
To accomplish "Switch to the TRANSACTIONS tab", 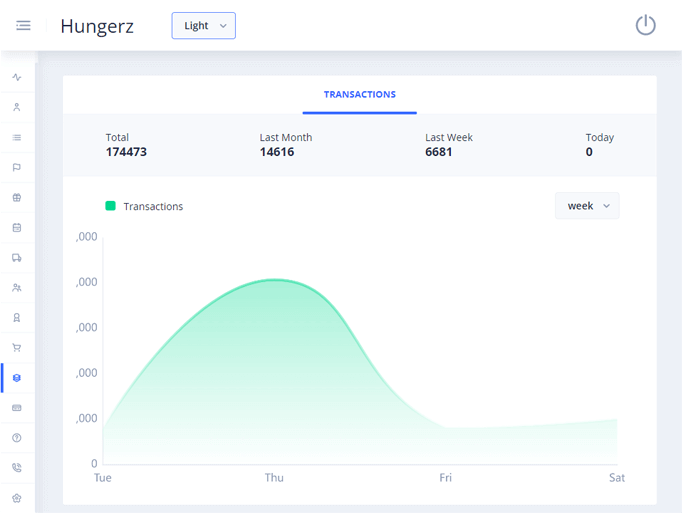I will pos(360,95).
